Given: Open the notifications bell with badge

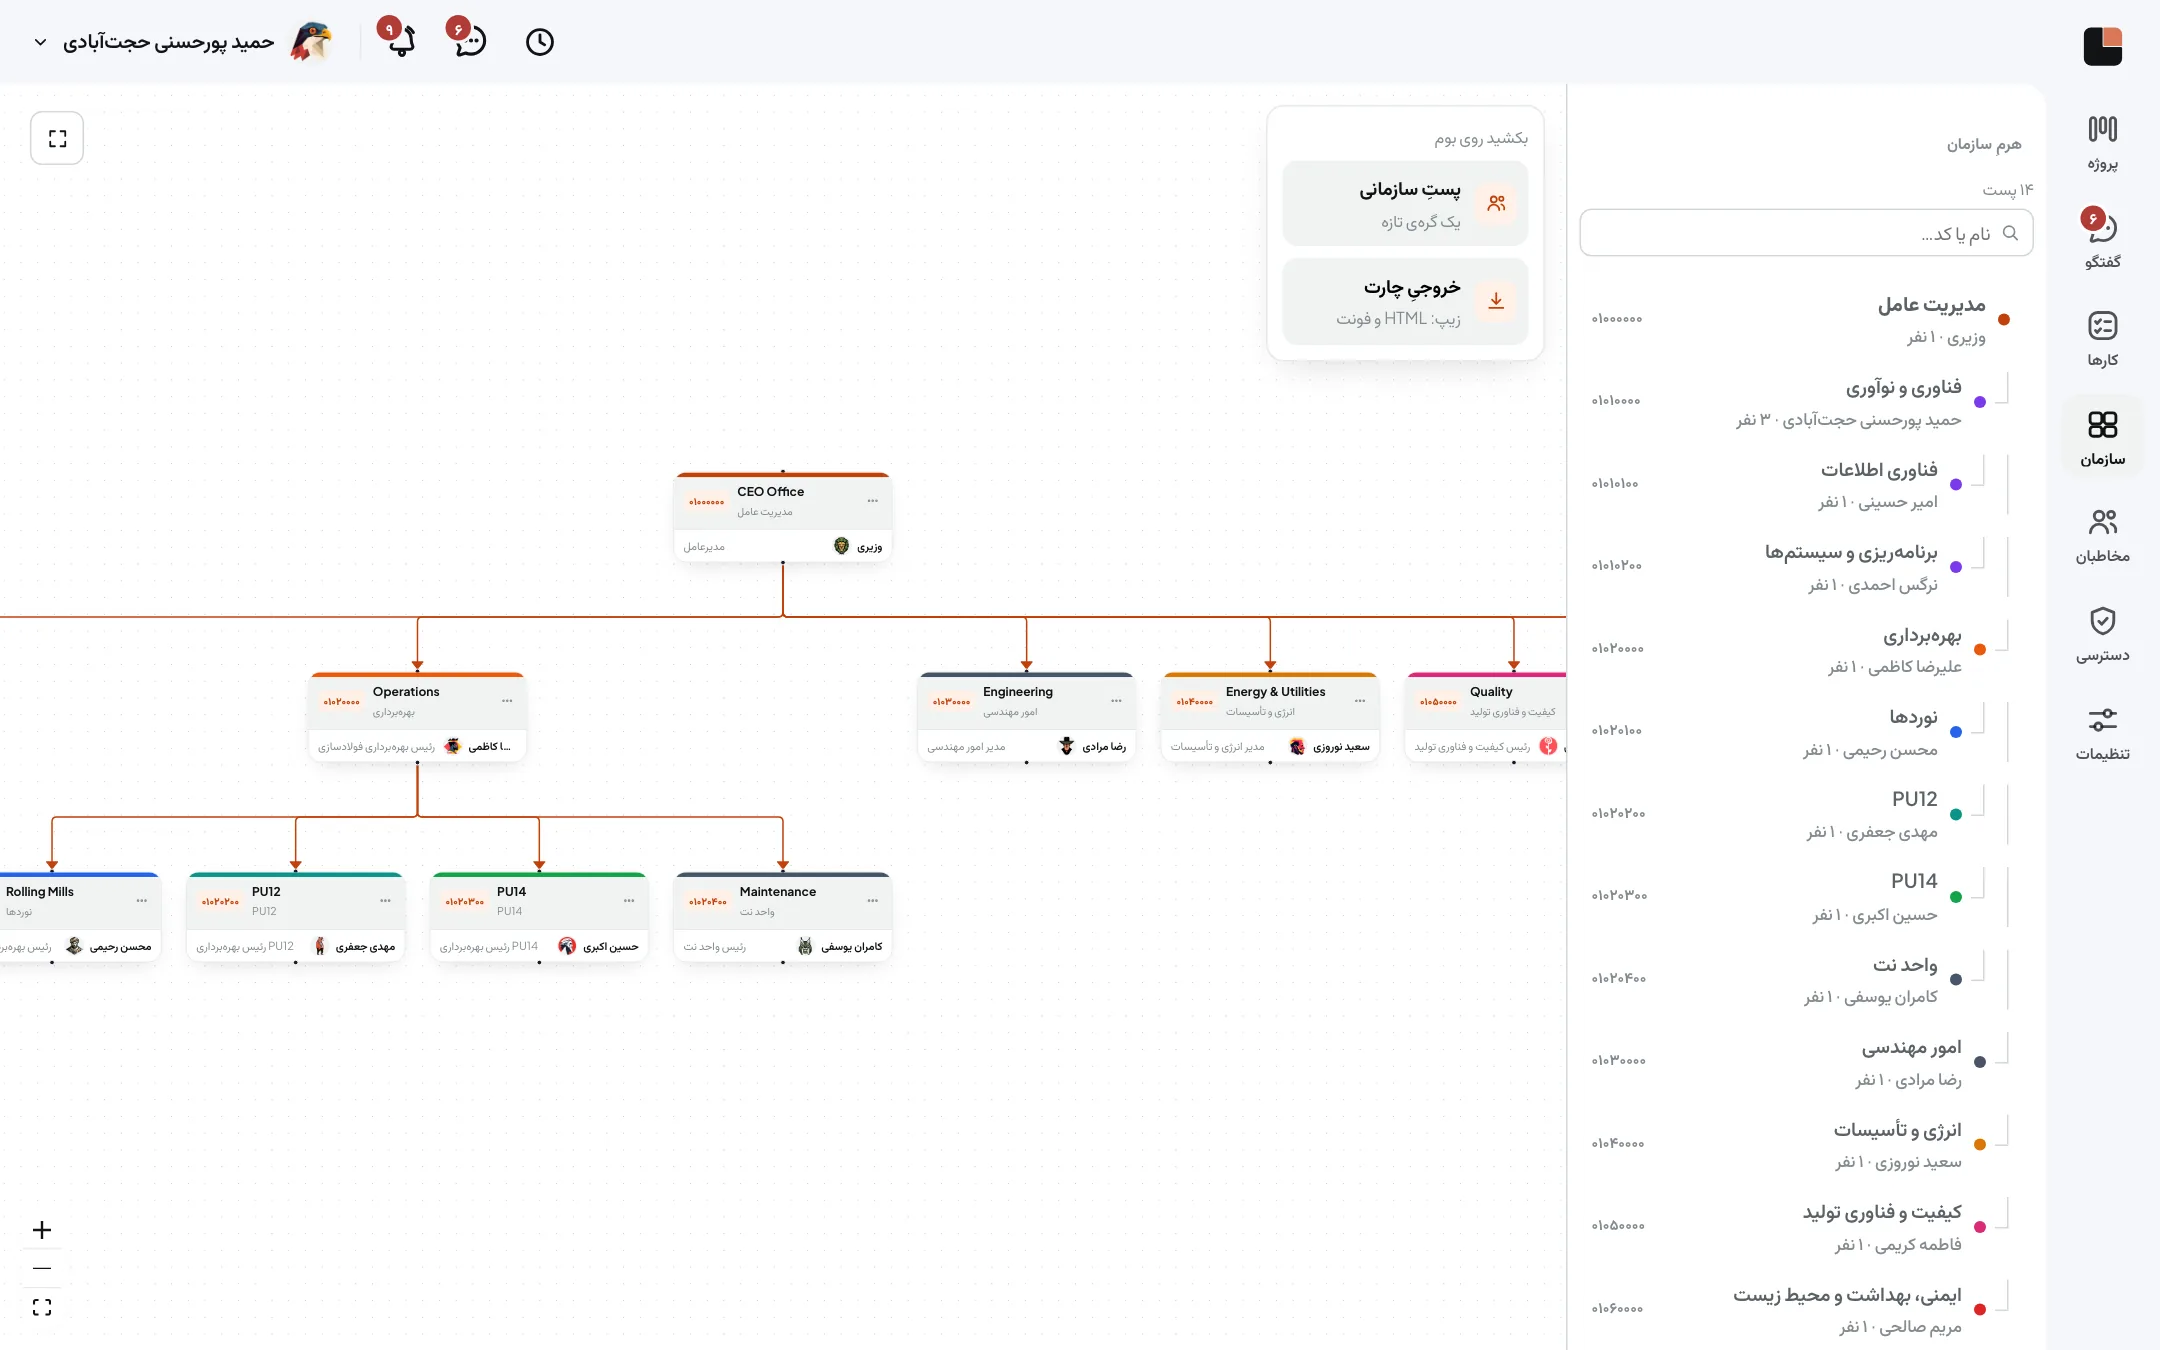Looking at the screenshot, I should tap(400, 40).
